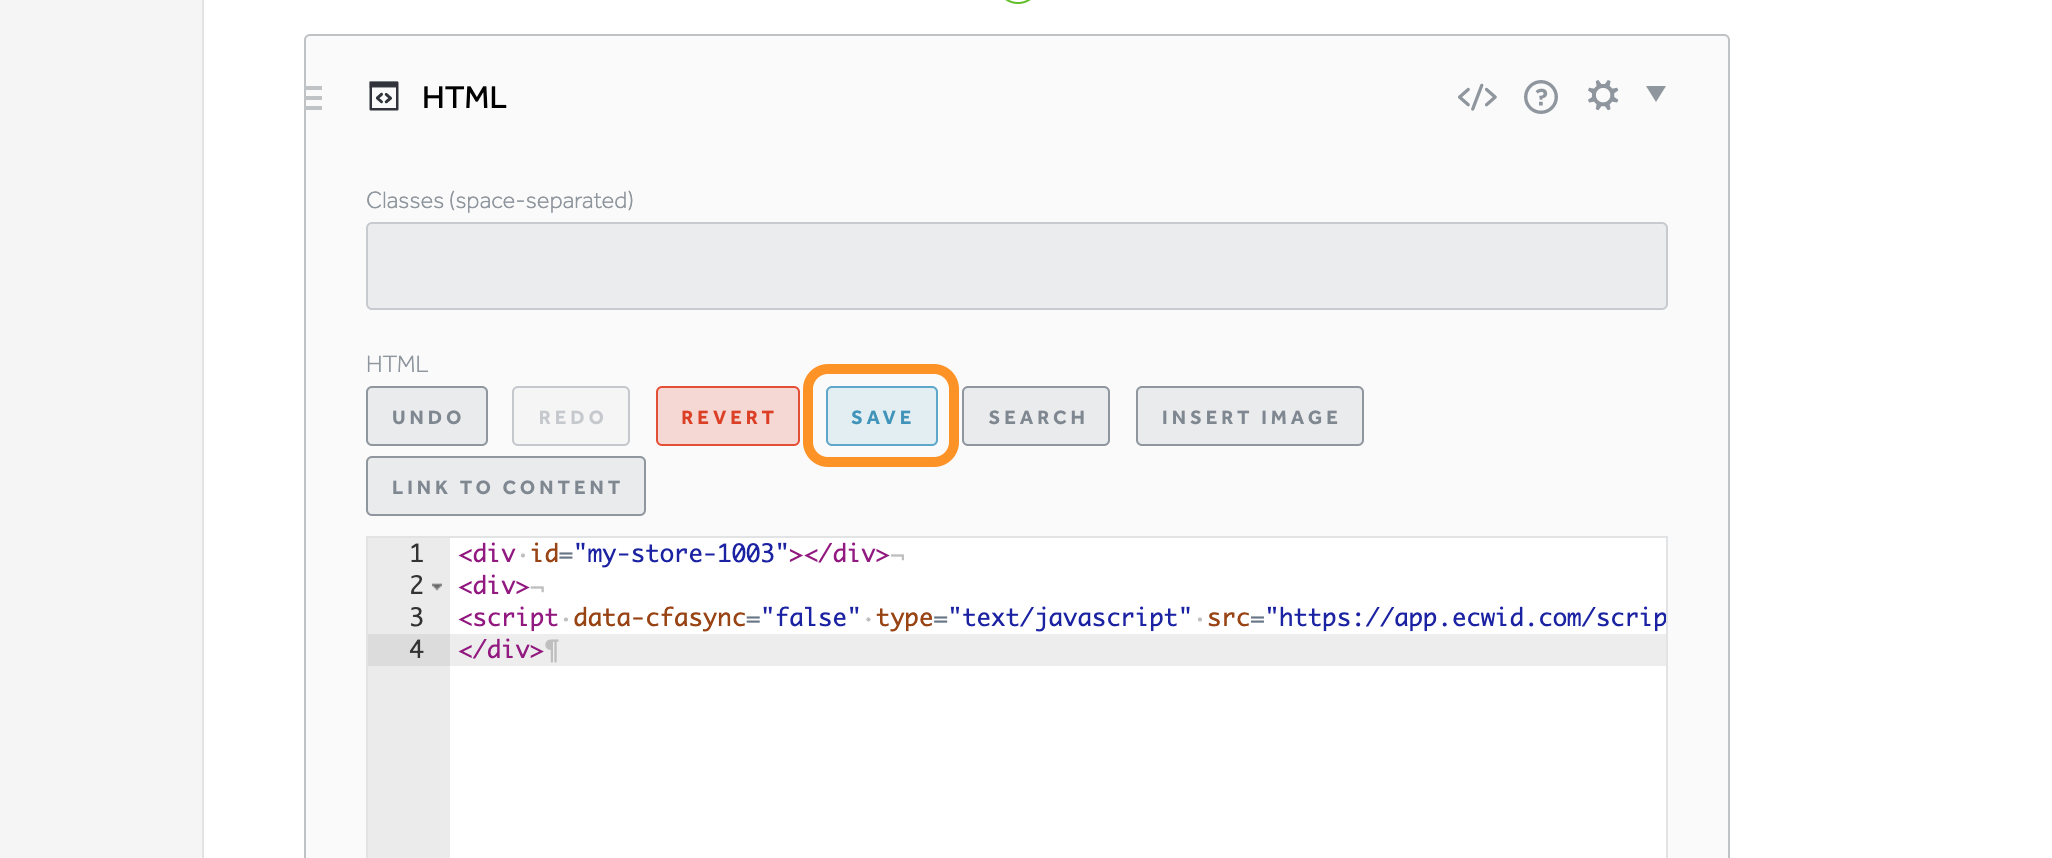Revert changes with the red Revert button
Screen dimensions: 2052x858
click(x=727, y=417)
